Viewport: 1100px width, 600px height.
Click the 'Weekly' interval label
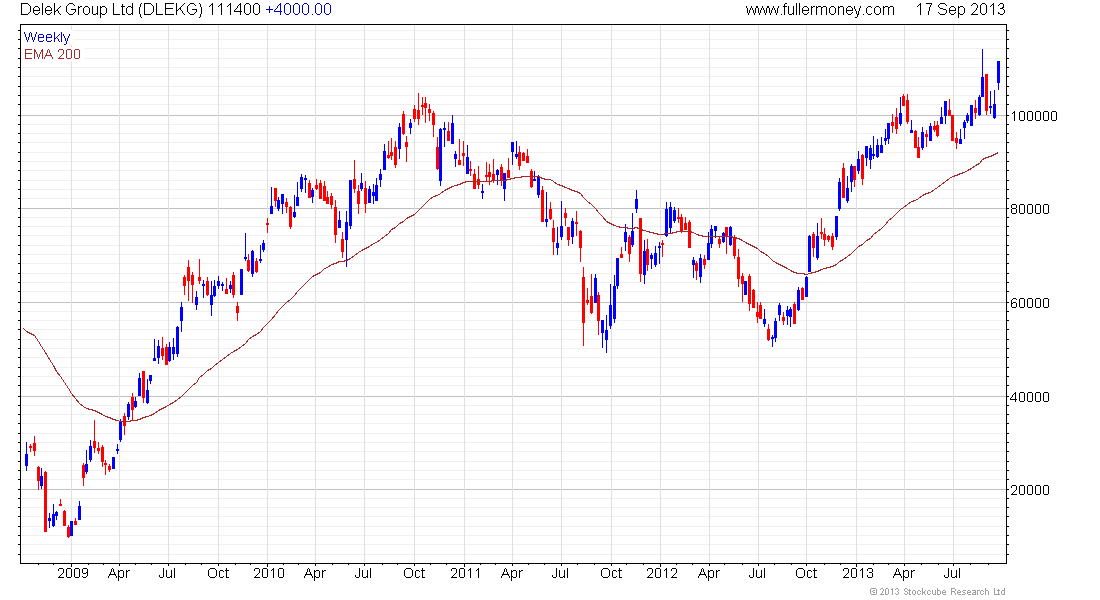(47, 37)
